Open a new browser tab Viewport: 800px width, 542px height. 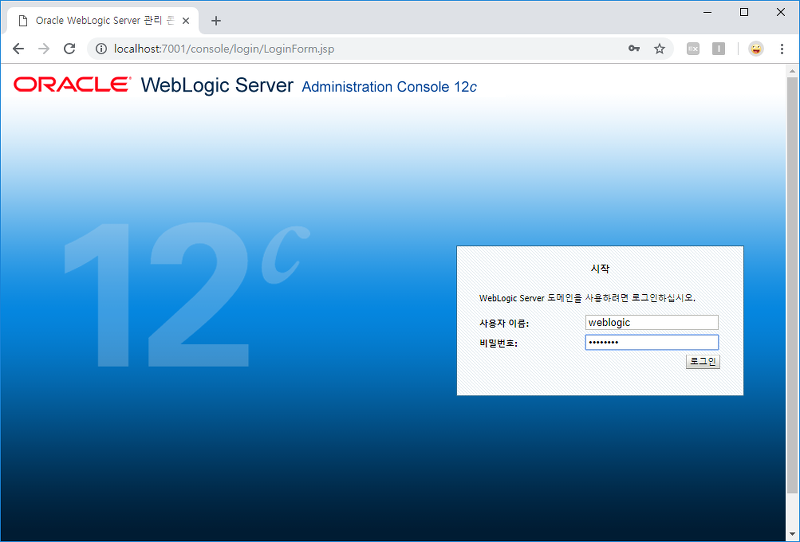pos(216,20)
